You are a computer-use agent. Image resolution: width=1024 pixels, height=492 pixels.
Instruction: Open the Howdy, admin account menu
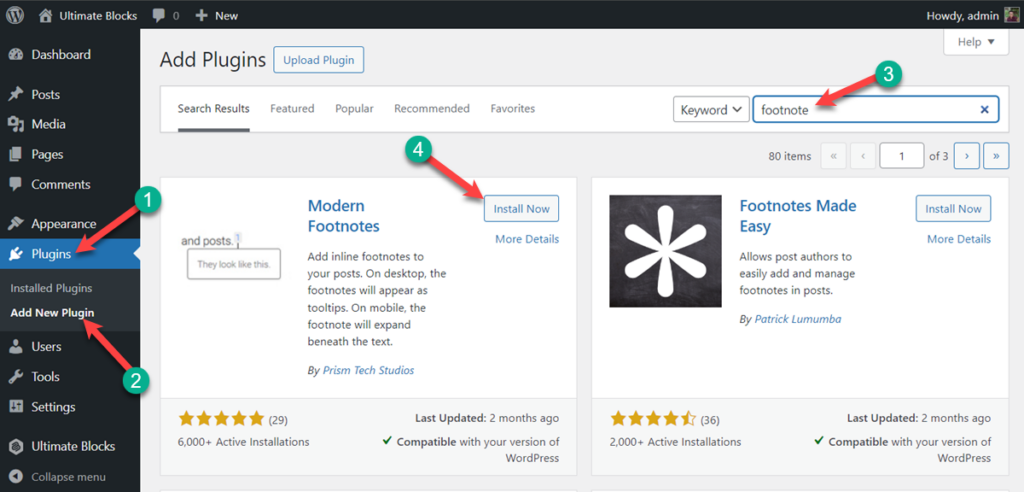pos(971,15)
